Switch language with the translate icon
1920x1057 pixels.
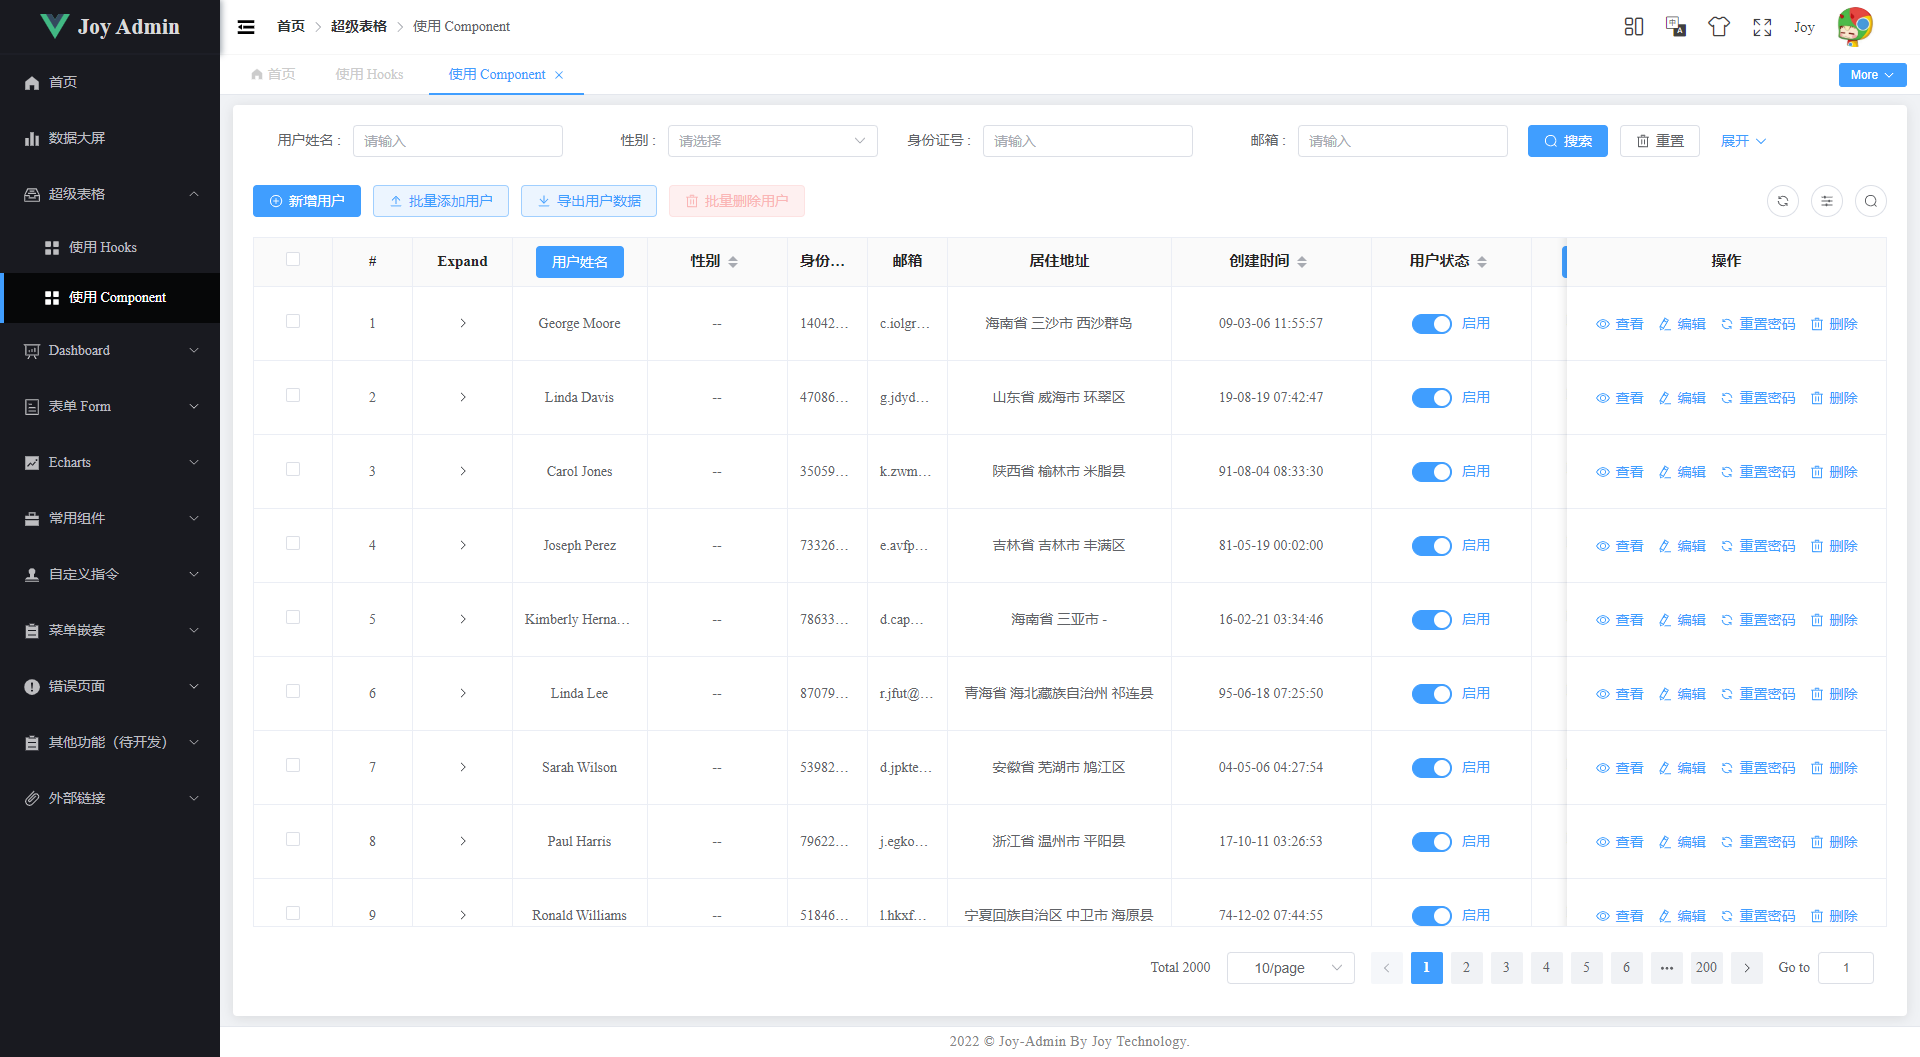[x=1674, y=27]
